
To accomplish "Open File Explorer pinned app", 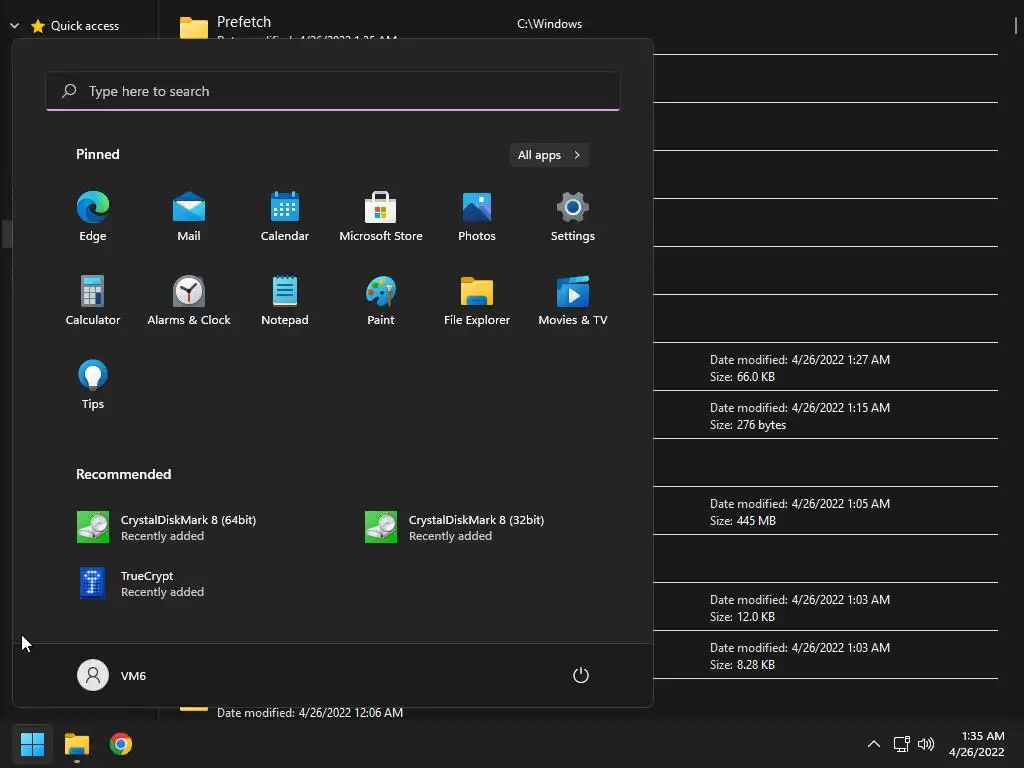I will tap(477, 300).
